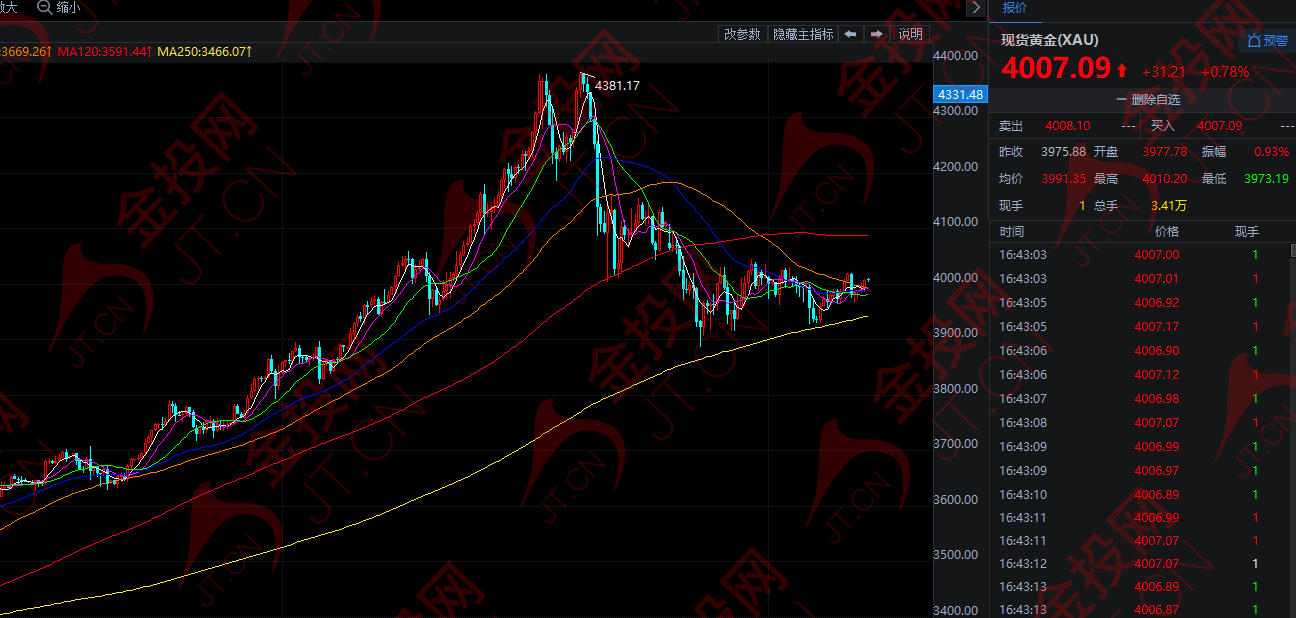This screenshot has height=618, width=1296.
Task: Click the 4000.00 price axis label
Action: tap(955, 277)
